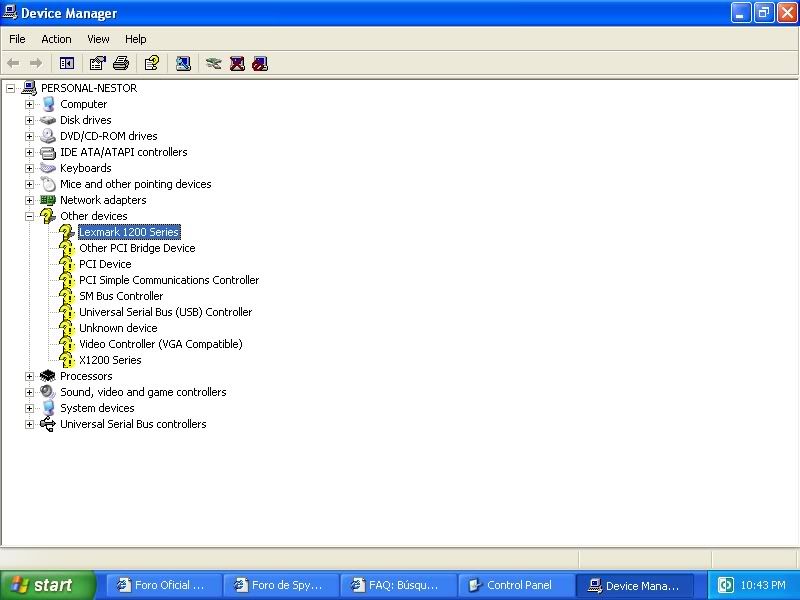The image size is (800, 600).
Task: Select Video Controller (VGA Compatible)
Action: click(x=161, y=344)
